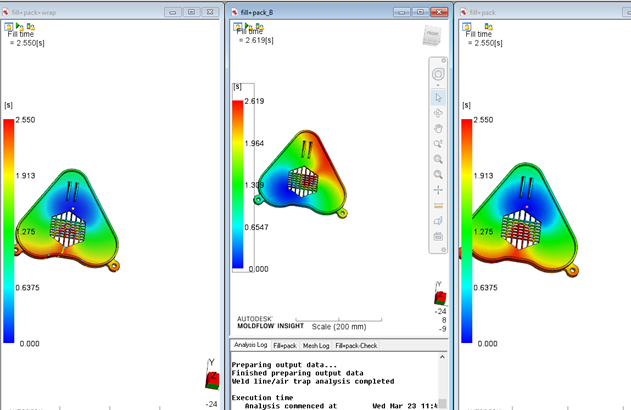Restore the fill+pack_B window size
The image size is (631, 410).
point(420,12)
